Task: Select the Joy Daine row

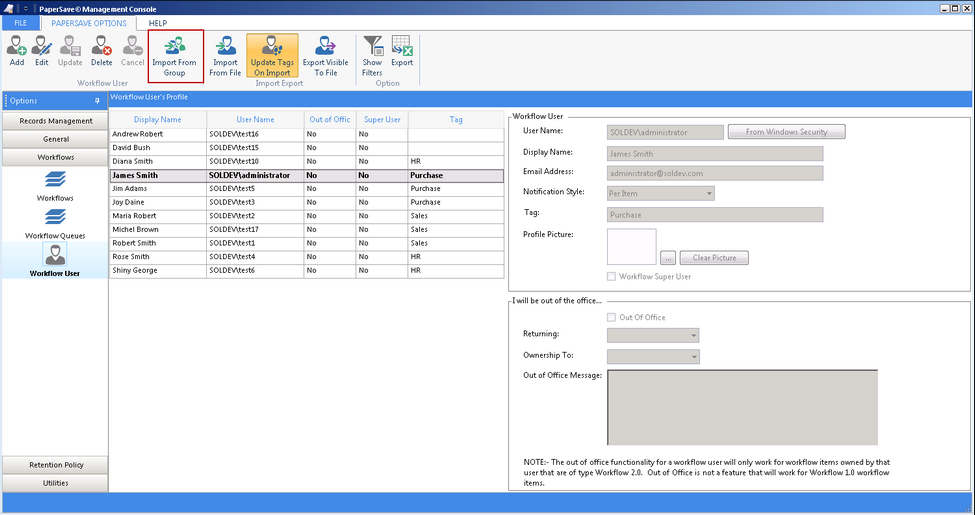Action: pos(307,202)
